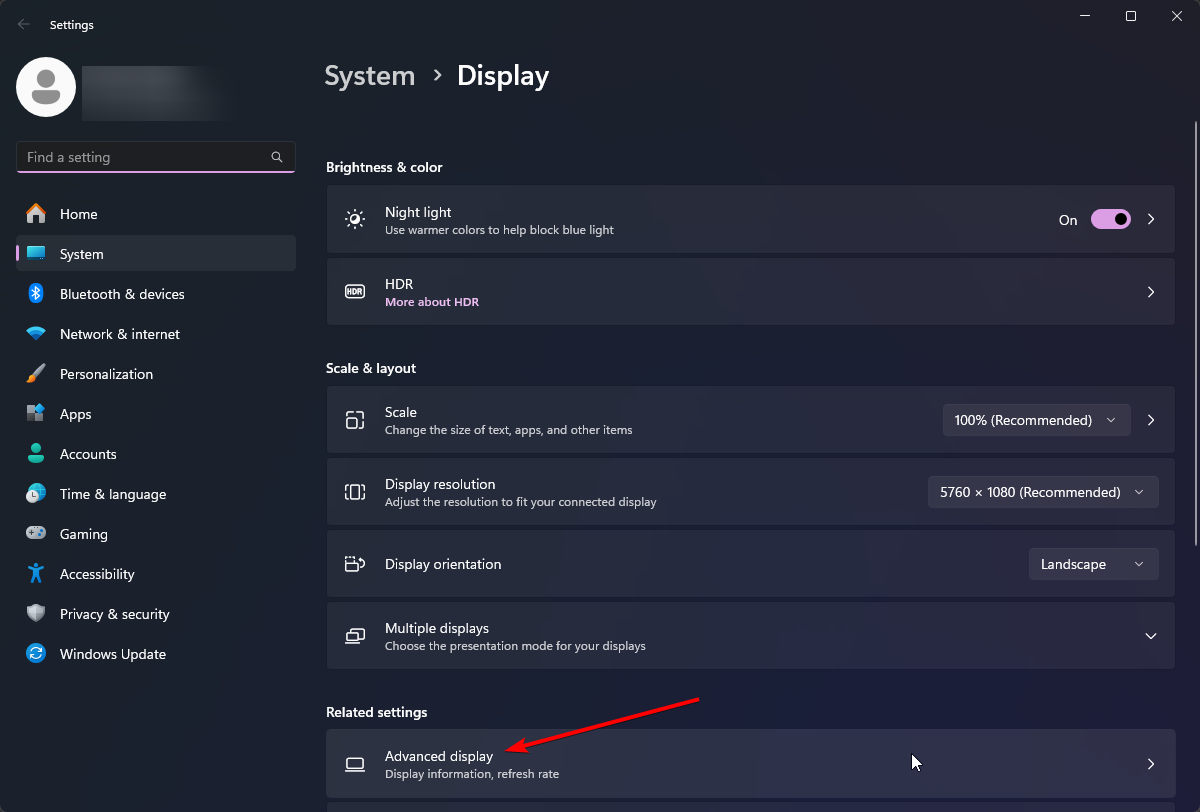
Task: Click the Night light label
Action: coord(418,212)
